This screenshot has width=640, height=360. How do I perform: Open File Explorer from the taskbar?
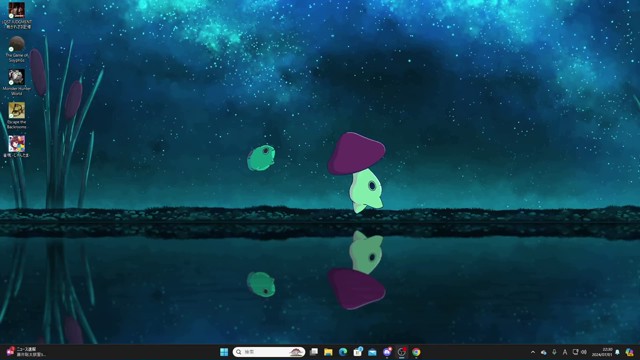click(328, 352)
